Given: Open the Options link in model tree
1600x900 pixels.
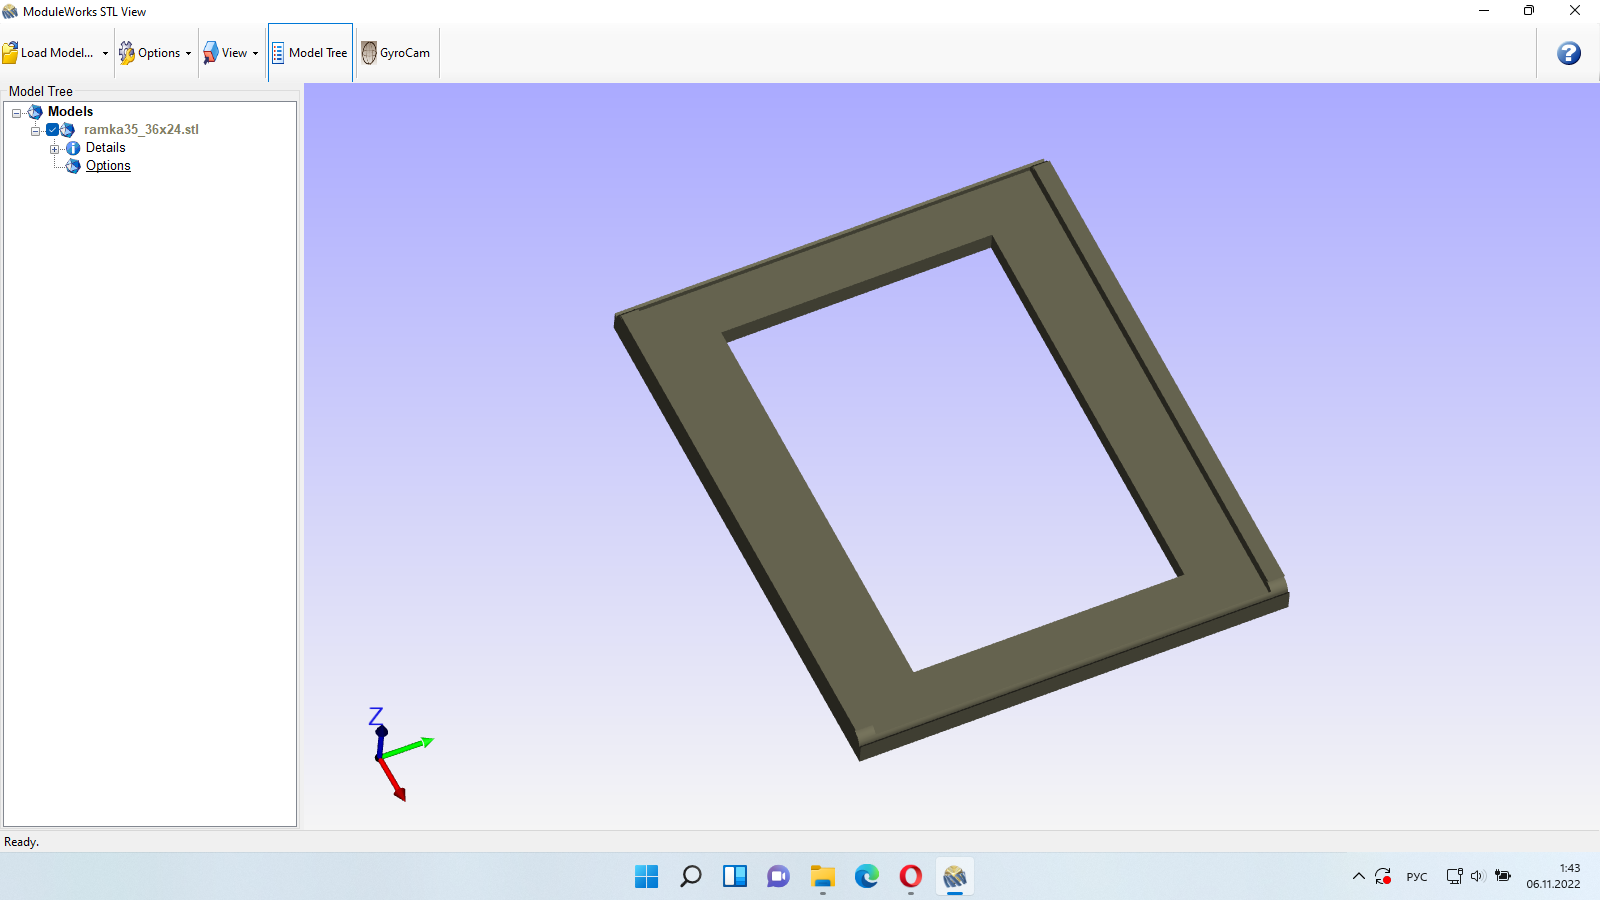Looking at the screenshot, I should pyautogui.click(x=108, y=166).
